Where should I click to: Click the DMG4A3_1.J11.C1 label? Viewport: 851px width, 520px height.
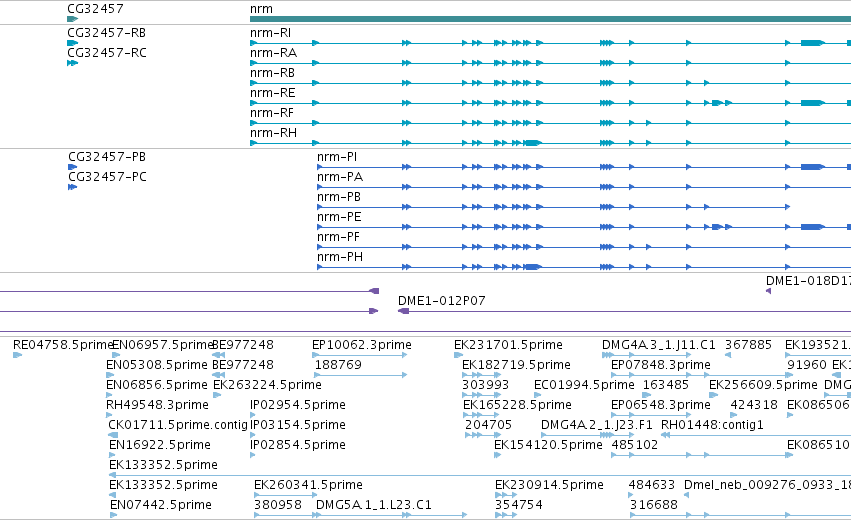(659, 345)
